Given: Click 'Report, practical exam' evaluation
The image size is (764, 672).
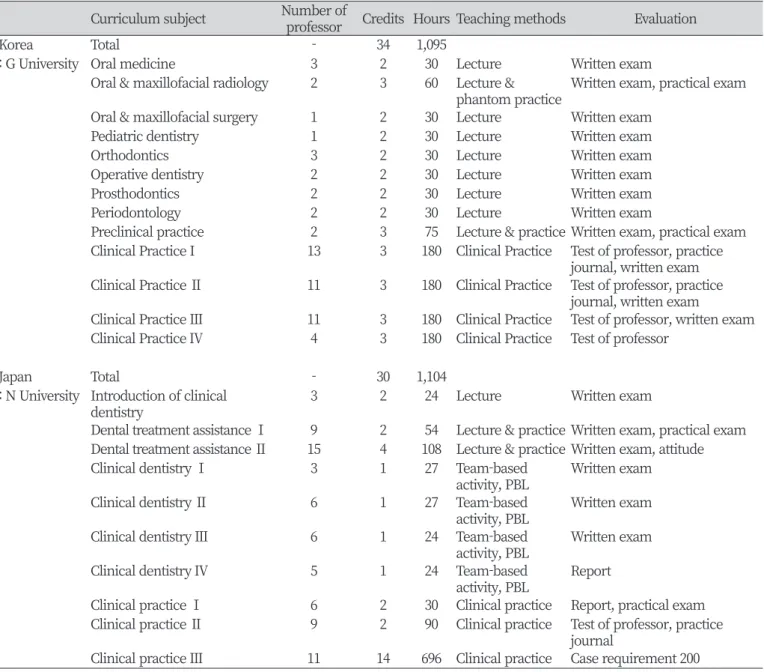Looking at the screenshot, I should (638, 606).
